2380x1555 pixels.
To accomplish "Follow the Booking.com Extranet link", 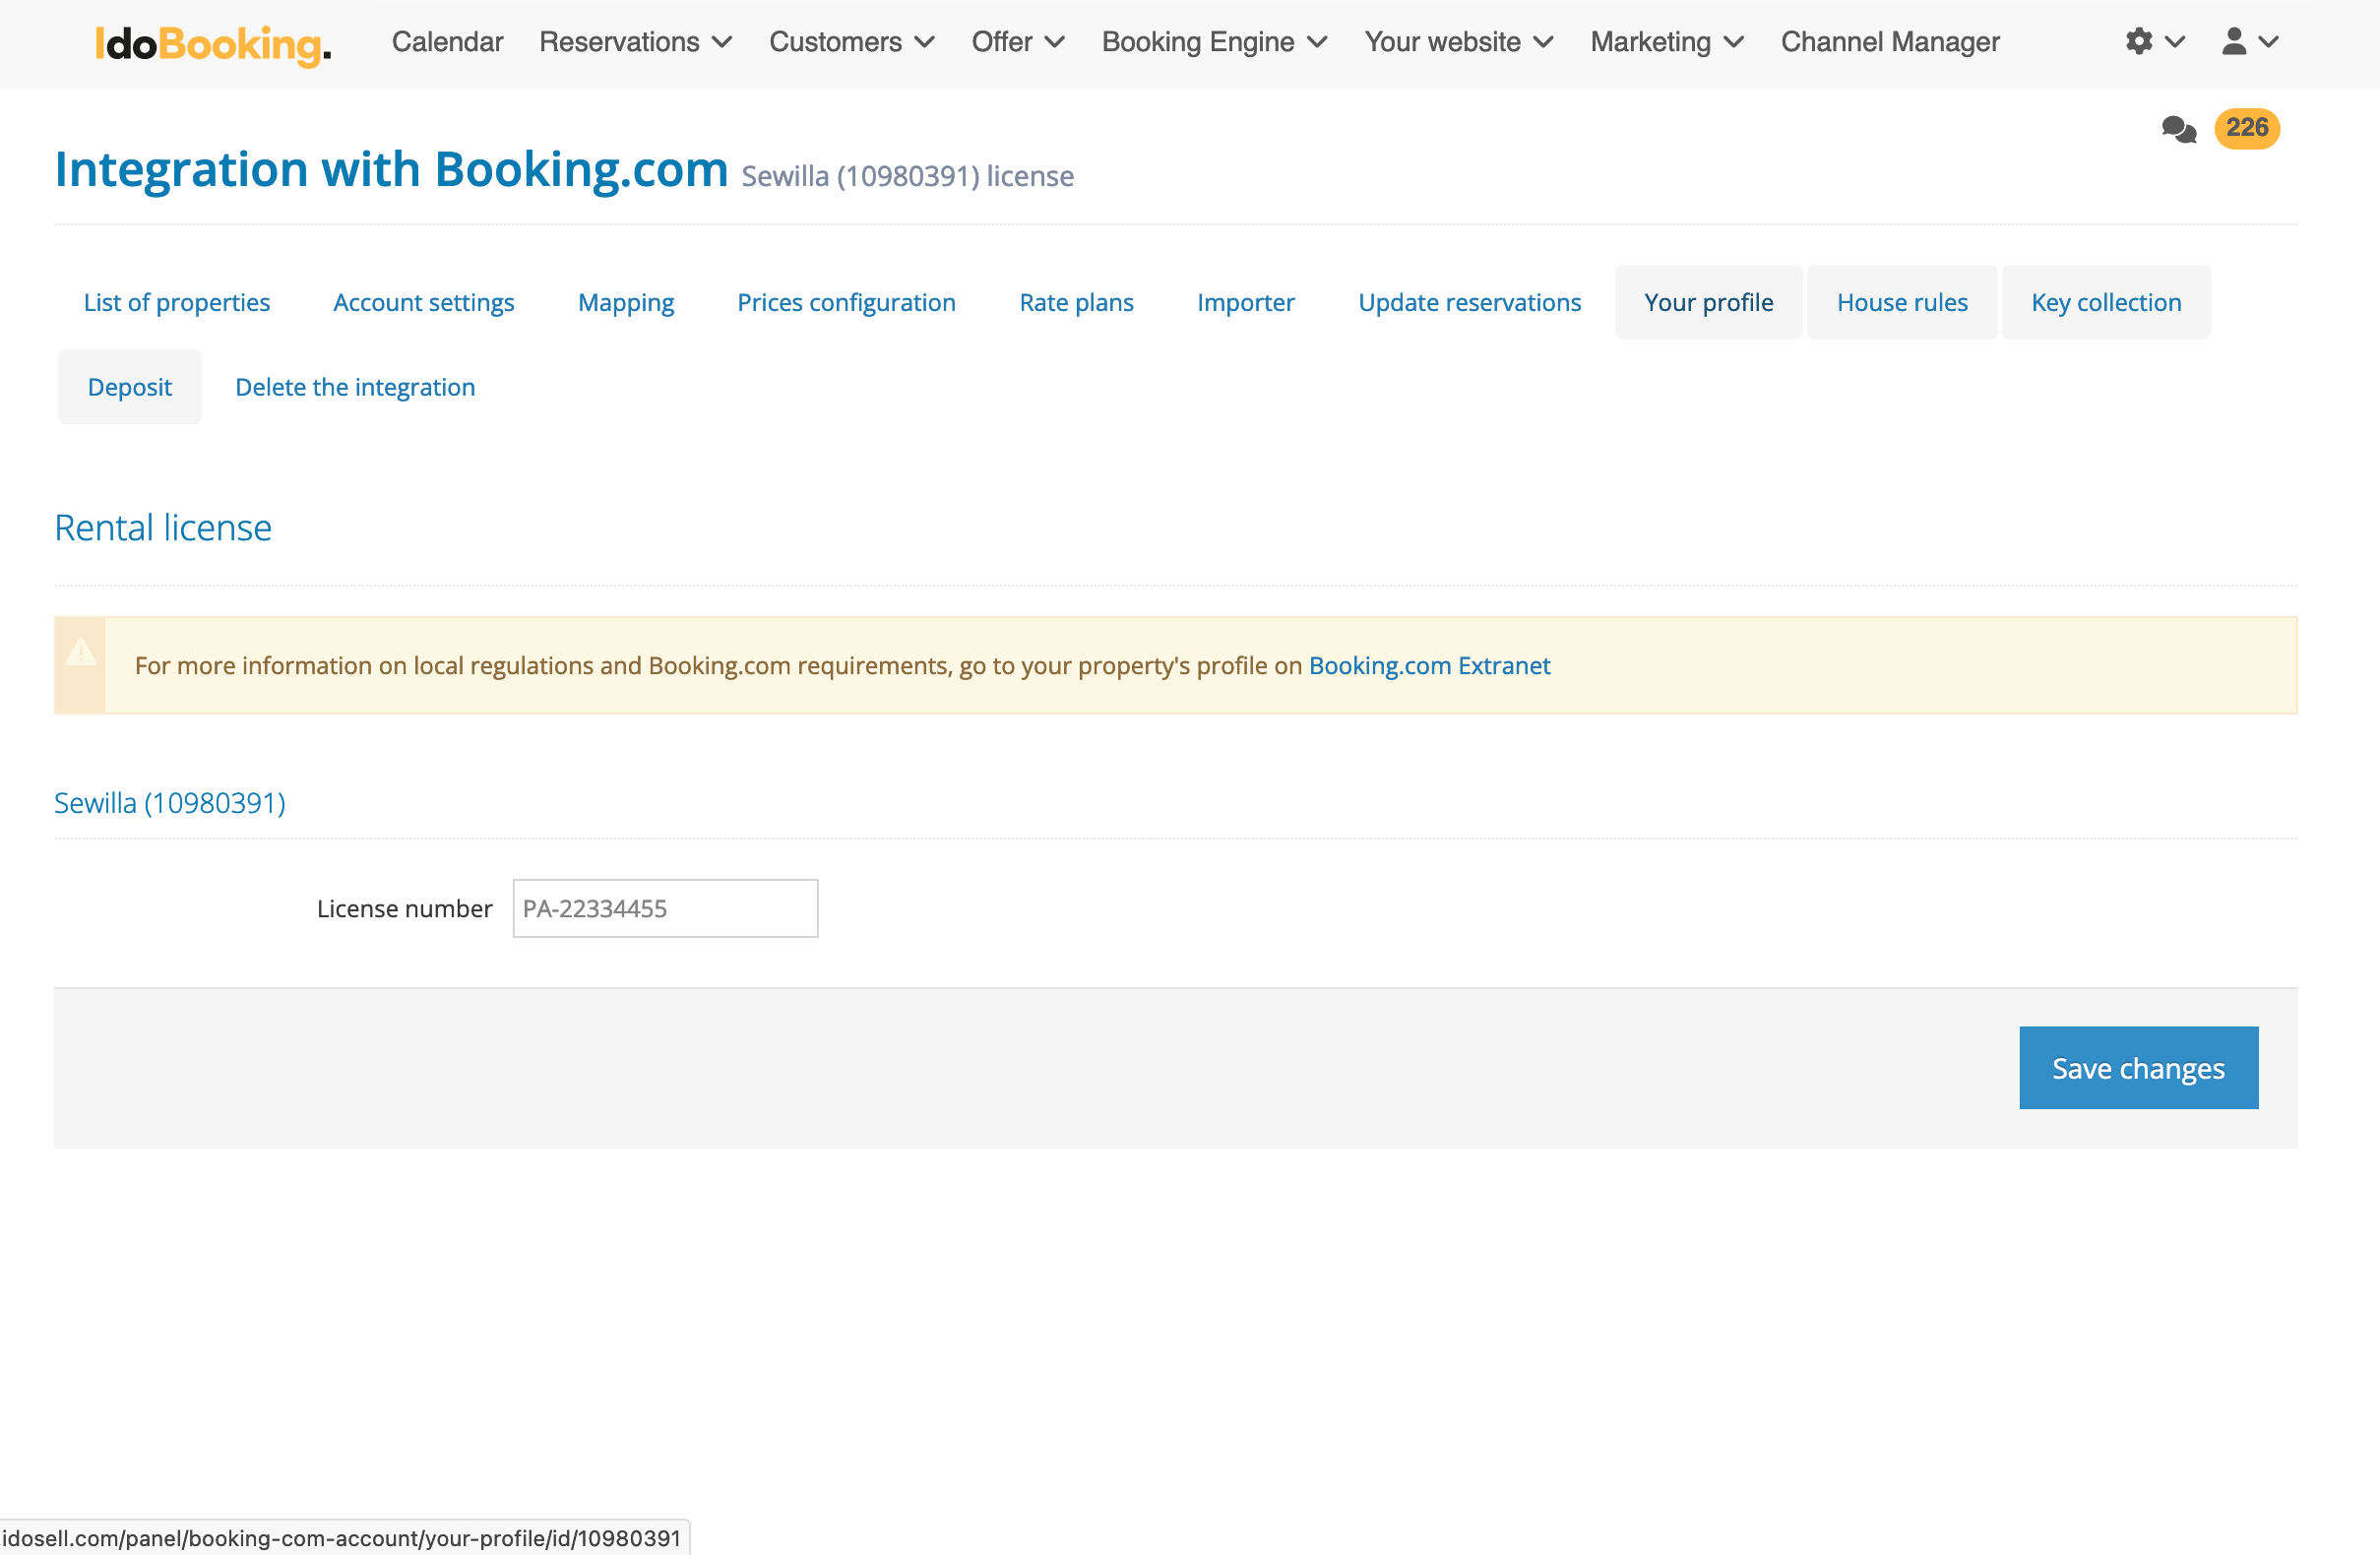I will coord(1428,666).
